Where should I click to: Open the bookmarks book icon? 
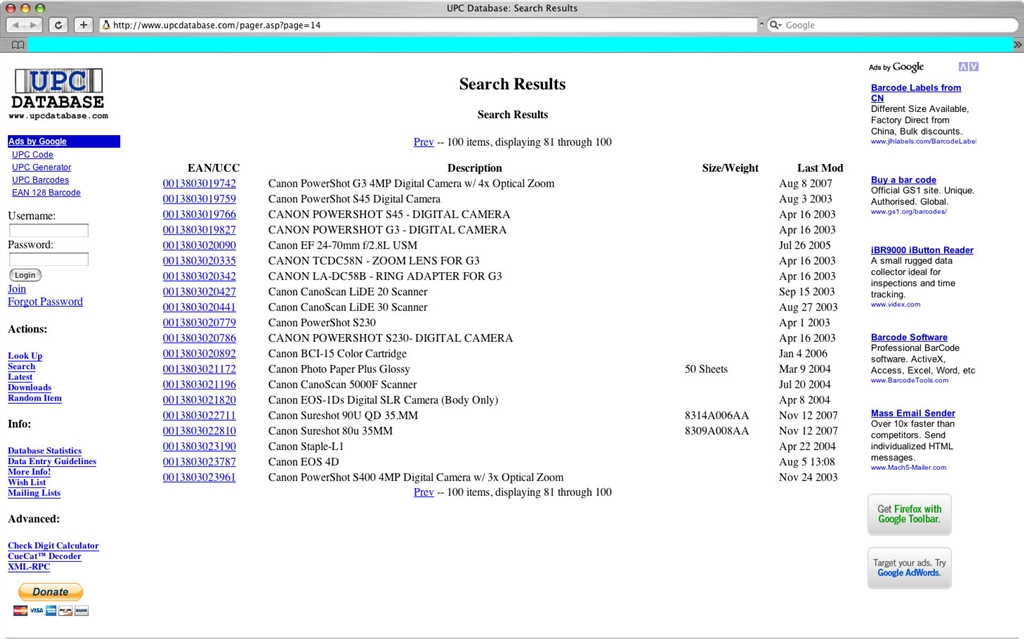(18, 44)
